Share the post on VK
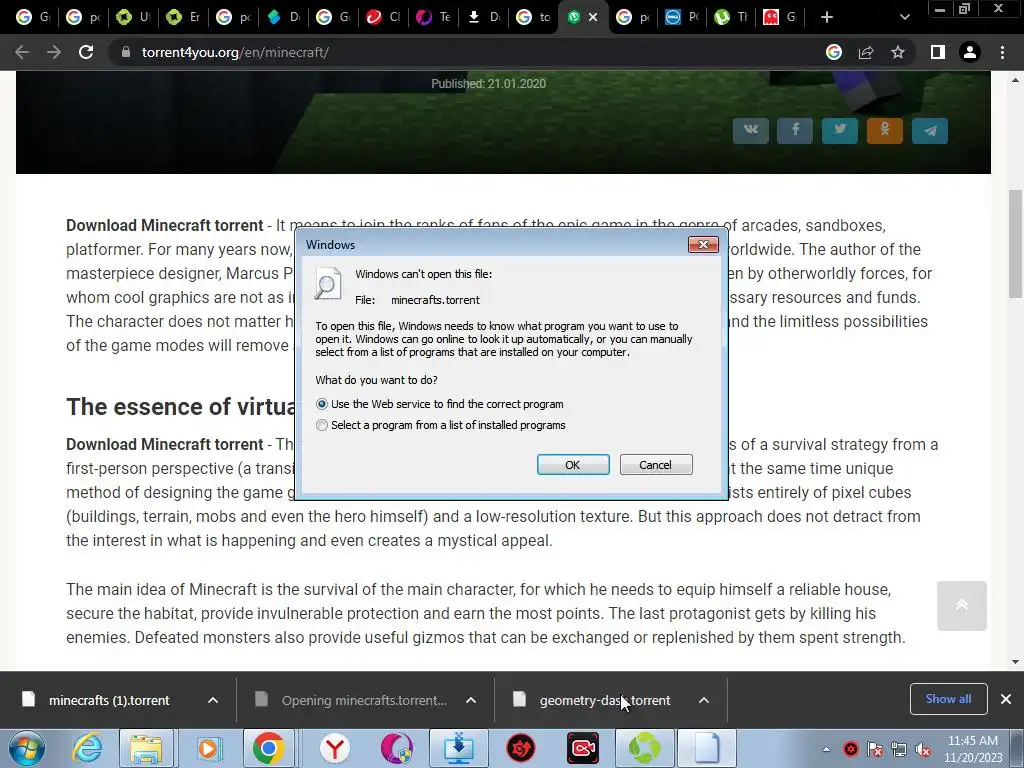 [751, 131]
